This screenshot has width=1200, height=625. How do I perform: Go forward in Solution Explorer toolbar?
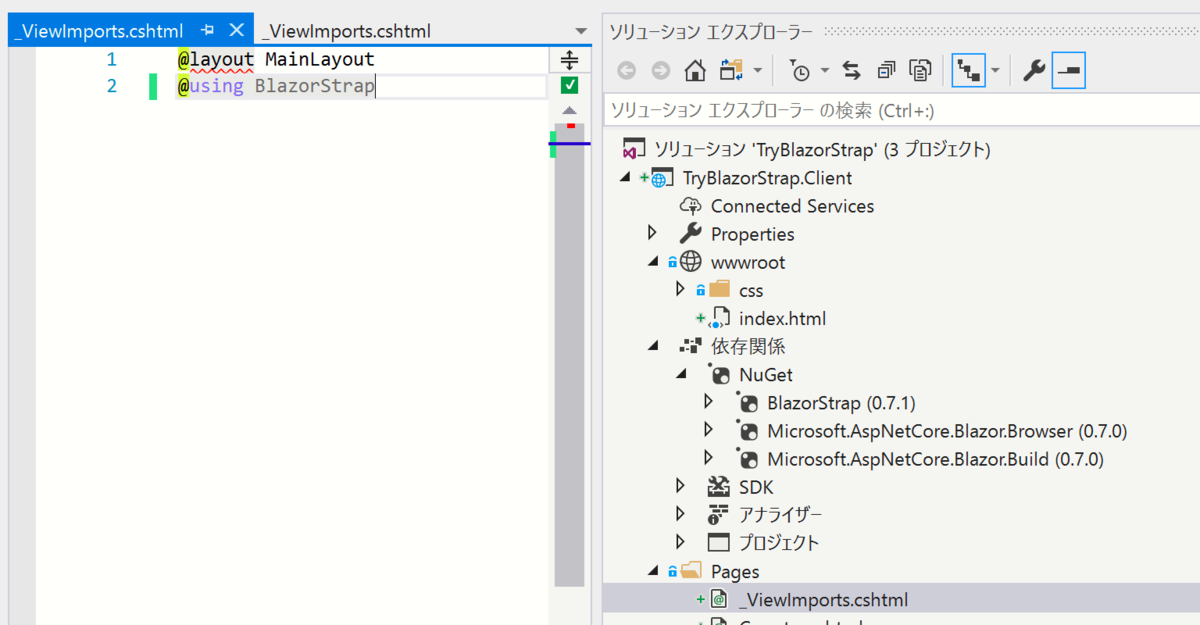(660, 70)
